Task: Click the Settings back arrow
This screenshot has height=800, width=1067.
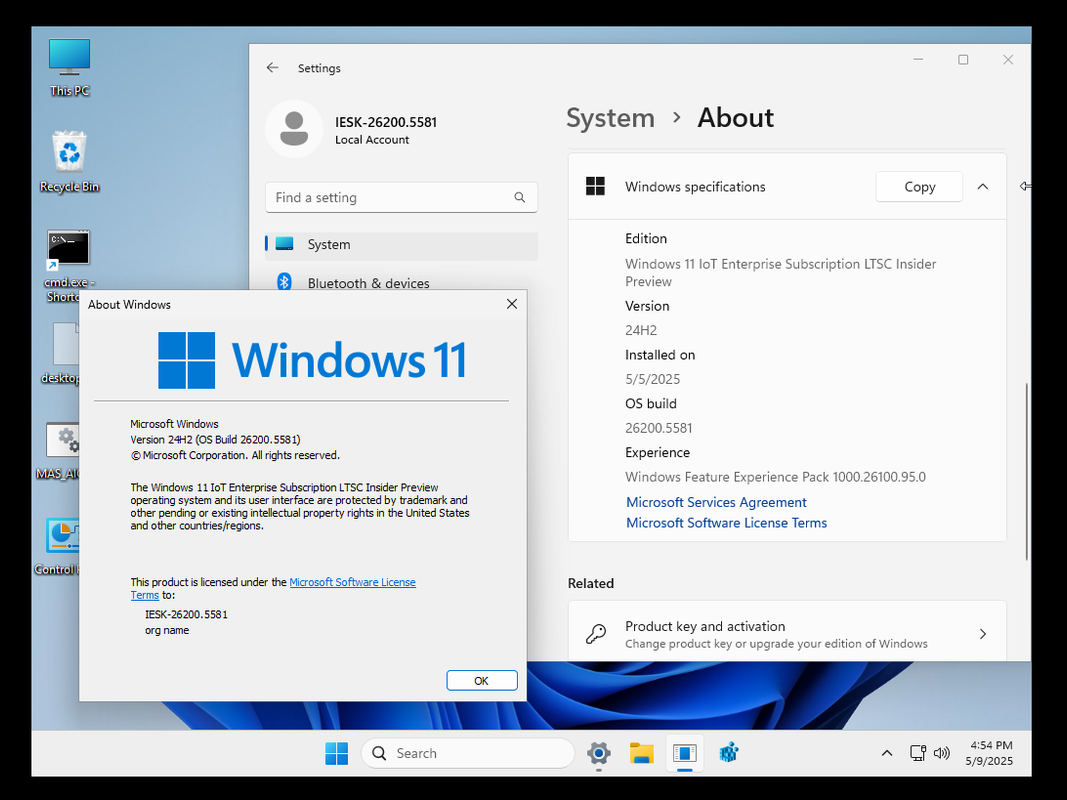Action: click(x=273, y=67)
